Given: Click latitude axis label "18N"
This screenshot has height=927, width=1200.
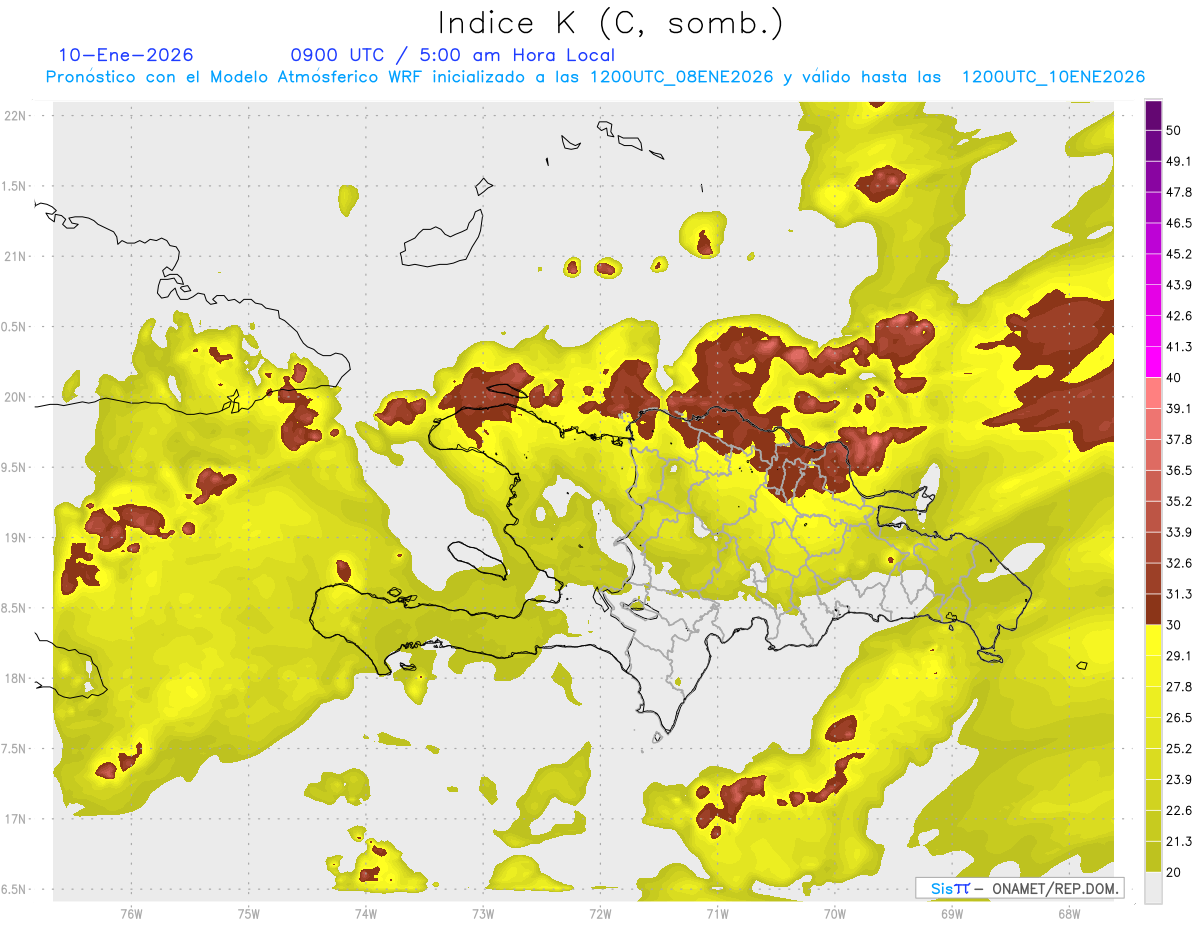Looking at the screenshot, I should 16,679.
